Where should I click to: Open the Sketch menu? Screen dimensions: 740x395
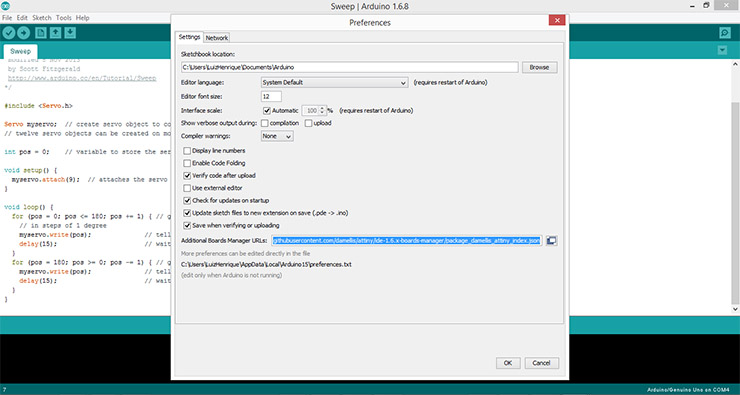42,18
